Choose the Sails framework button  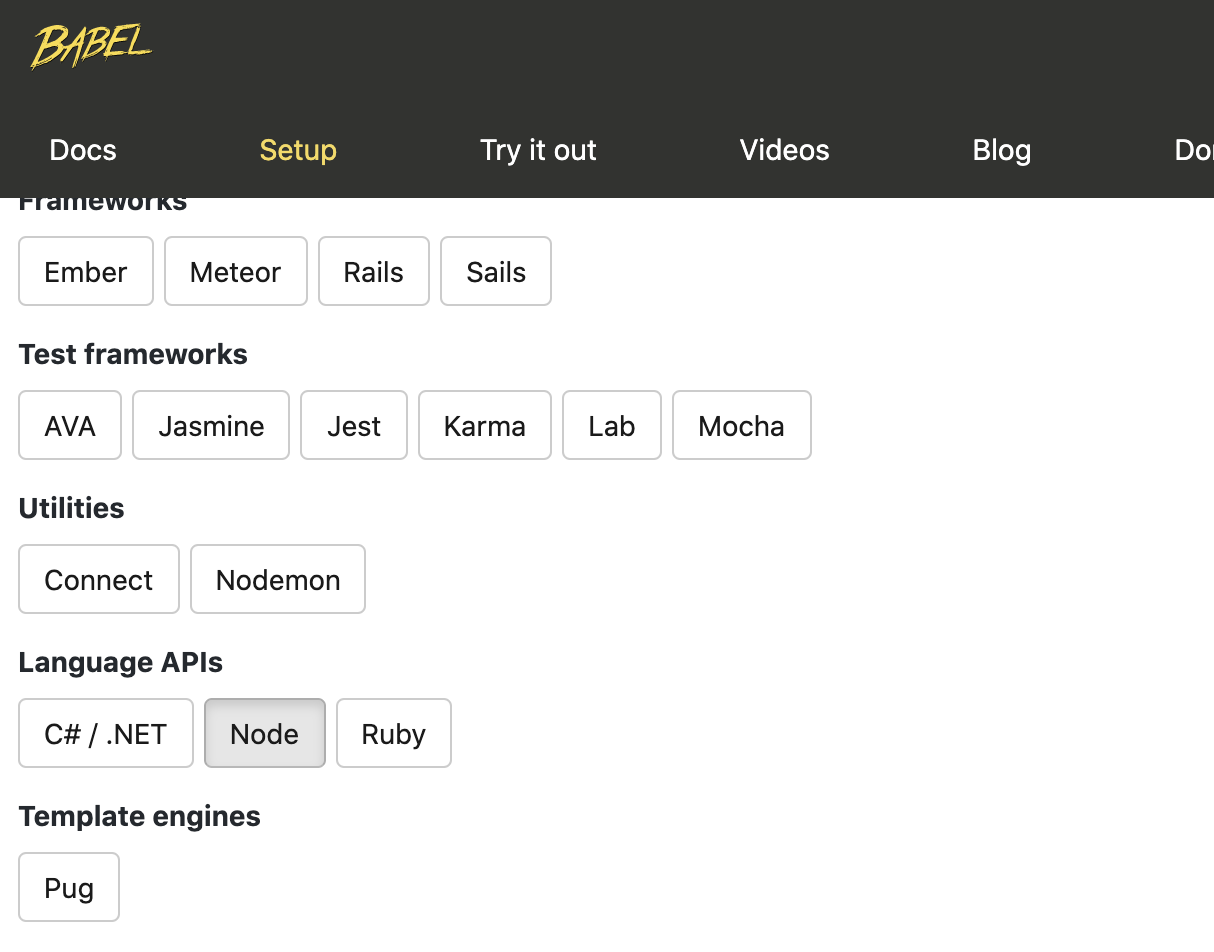pyautogui.click(x=496, y=271)
